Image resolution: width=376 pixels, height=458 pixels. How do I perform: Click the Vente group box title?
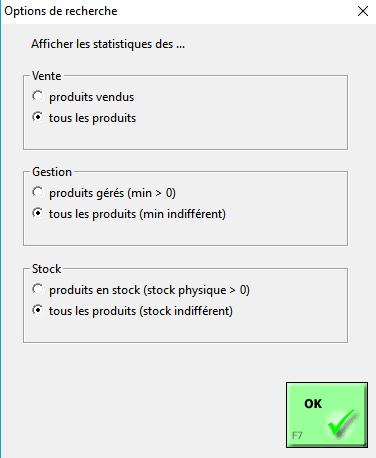tap(47, 76)
